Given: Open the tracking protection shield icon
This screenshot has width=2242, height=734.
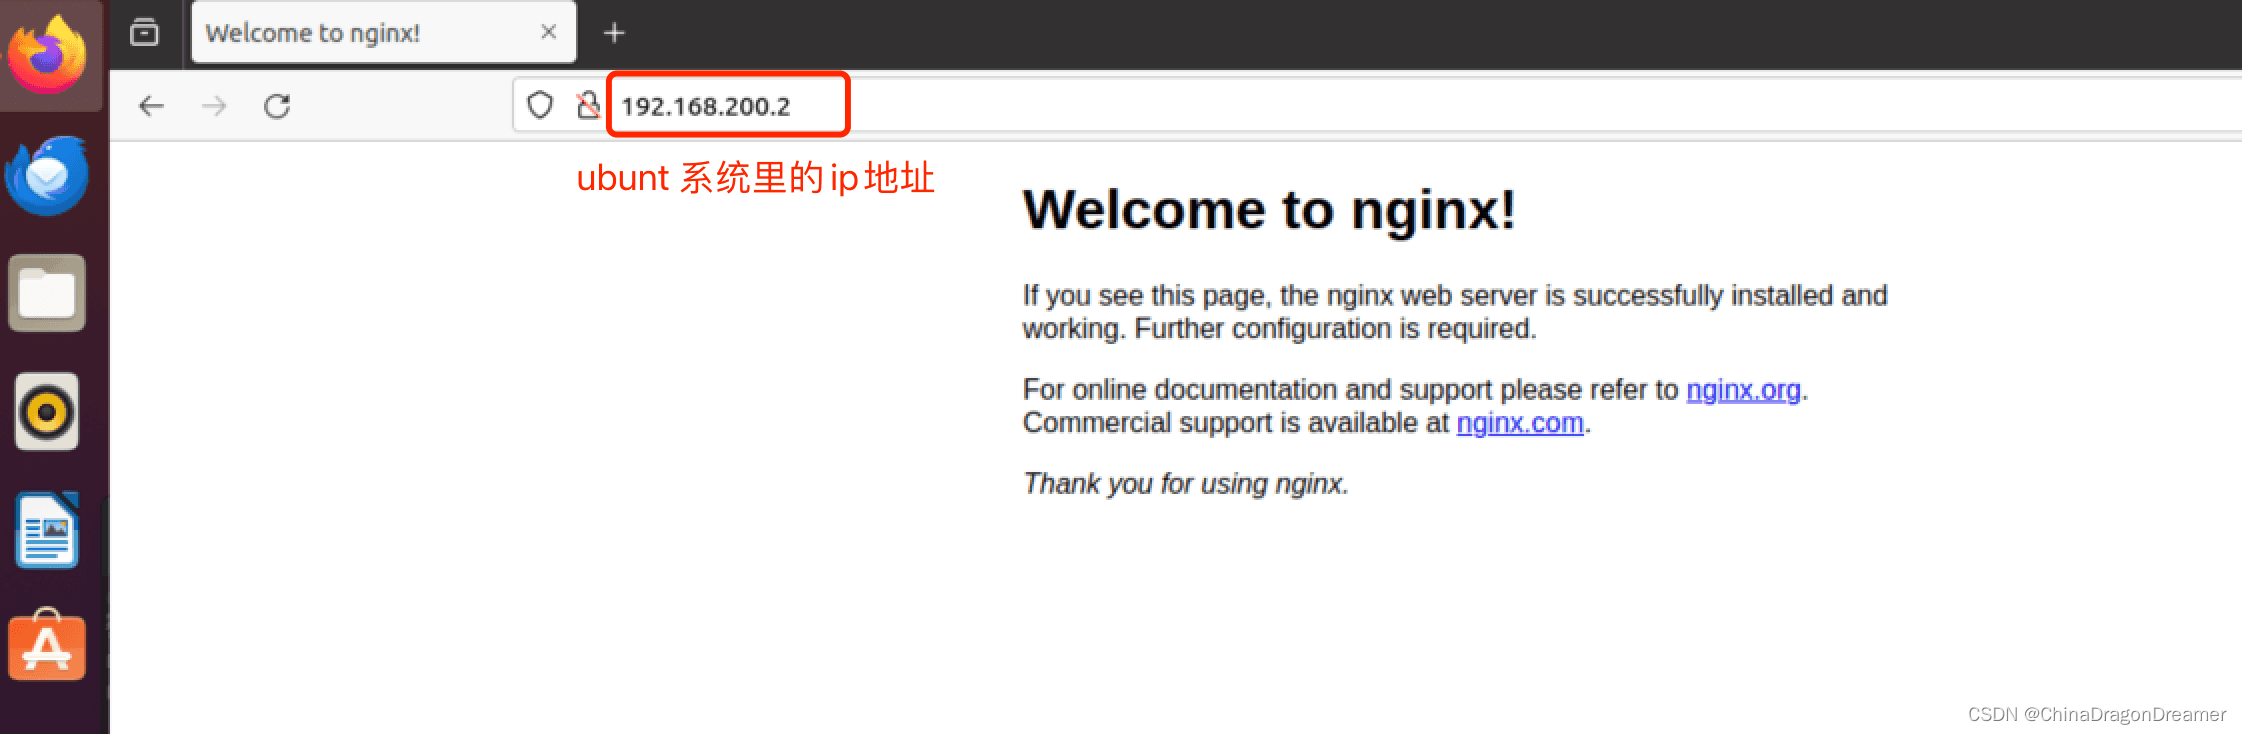Looking at the screenshot, I should (x=540, y=105).
